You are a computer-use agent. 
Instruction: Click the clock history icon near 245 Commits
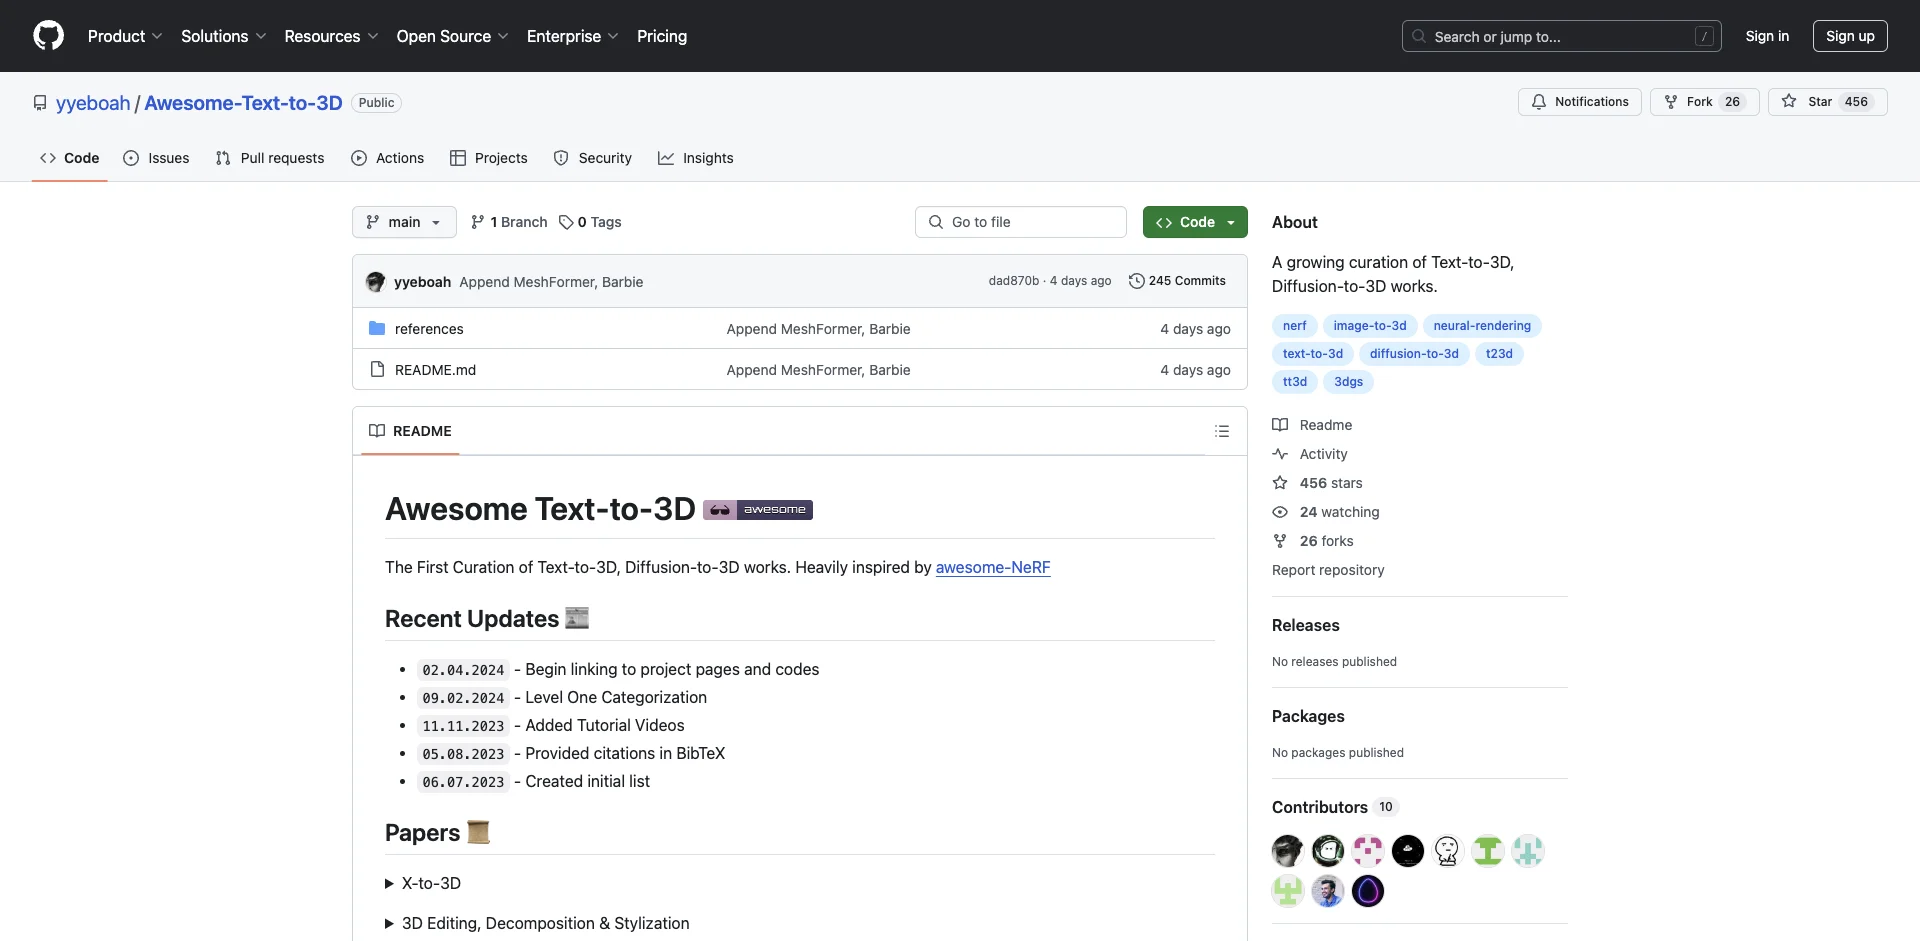tap(1137, 281)
